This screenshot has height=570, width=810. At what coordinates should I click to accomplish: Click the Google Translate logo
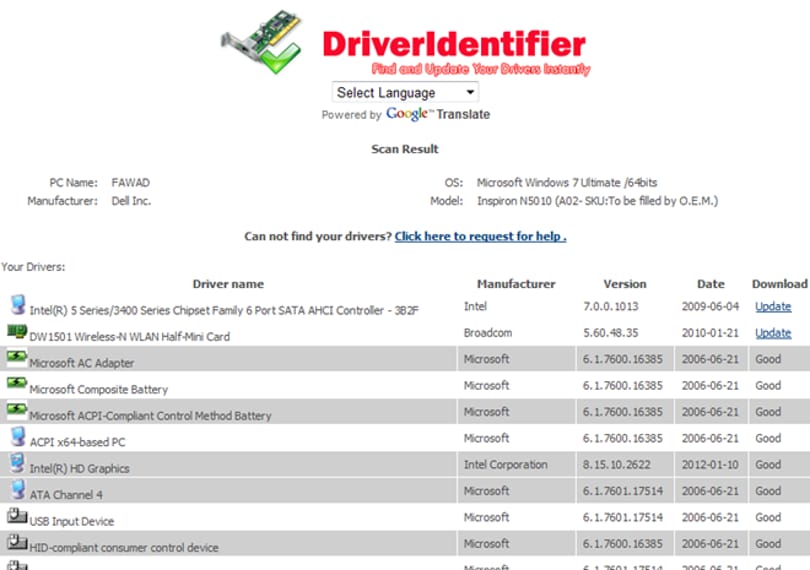pyautogui.click(x=438, y=114)
